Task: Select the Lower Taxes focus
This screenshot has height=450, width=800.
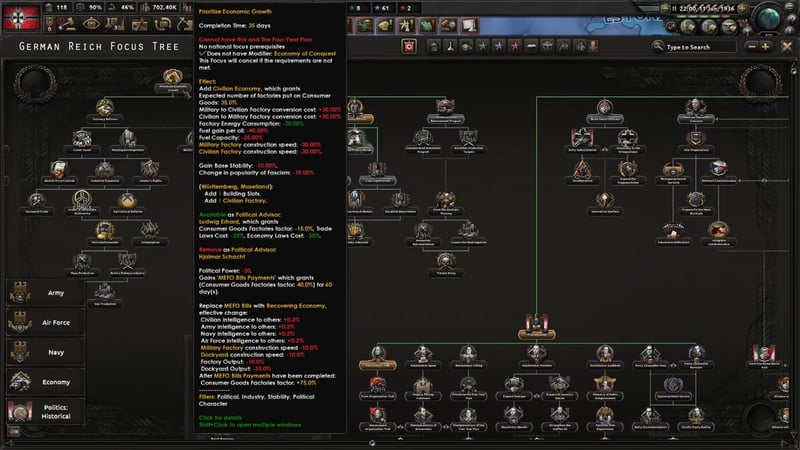Action: point(82,141)
